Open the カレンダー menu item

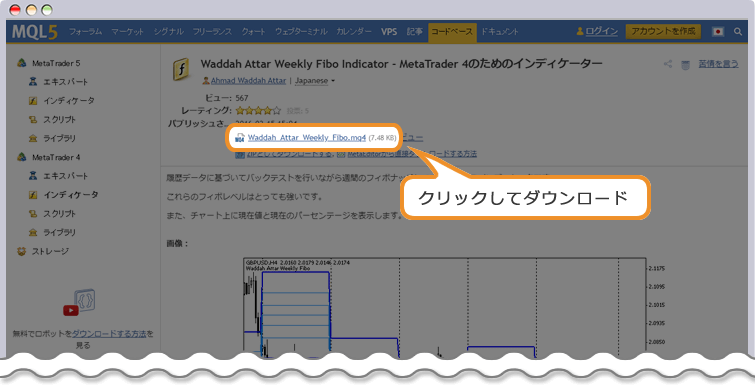pos(354,32)
